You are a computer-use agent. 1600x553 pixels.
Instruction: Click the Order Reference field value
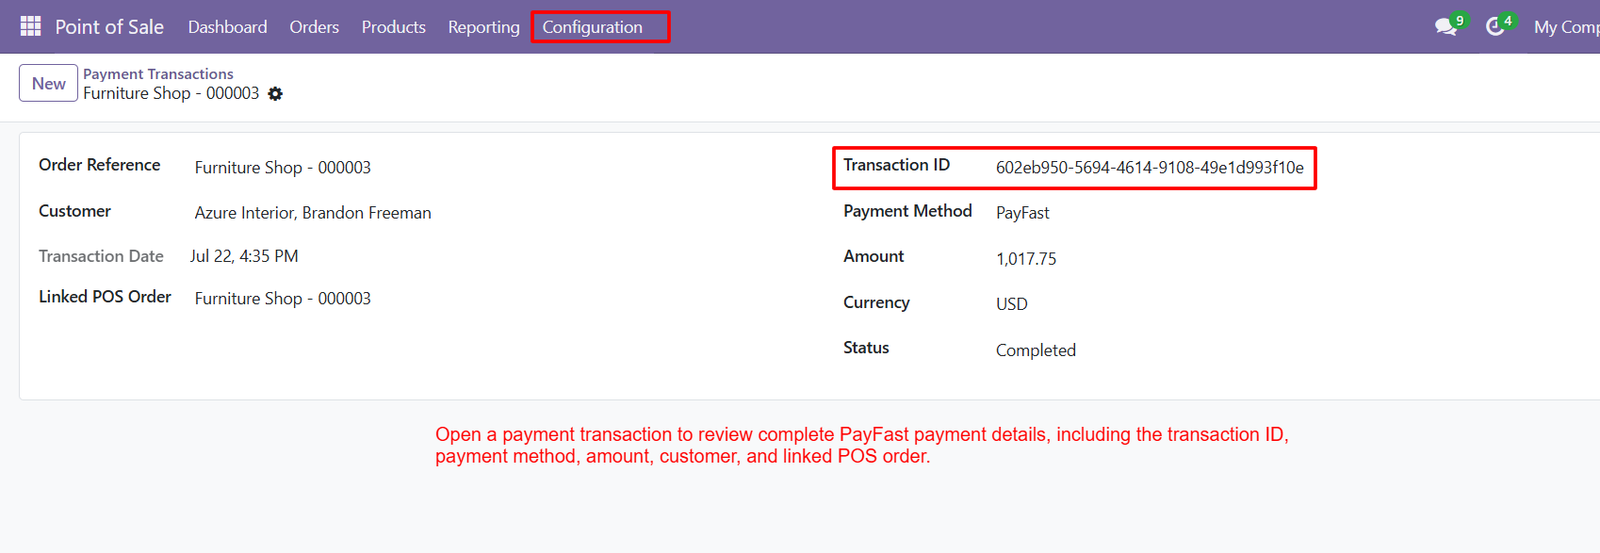[x=283, y=168]
